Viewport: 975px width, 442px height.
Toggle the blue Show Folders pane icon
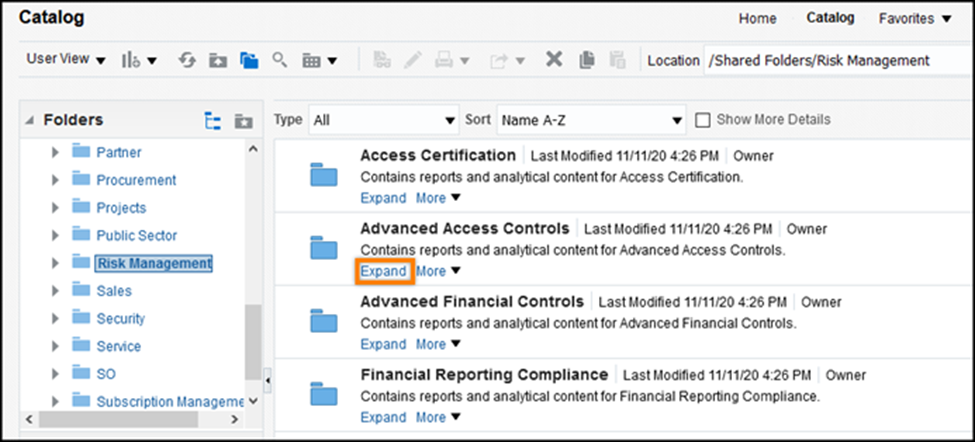click(x=249, y=60)
